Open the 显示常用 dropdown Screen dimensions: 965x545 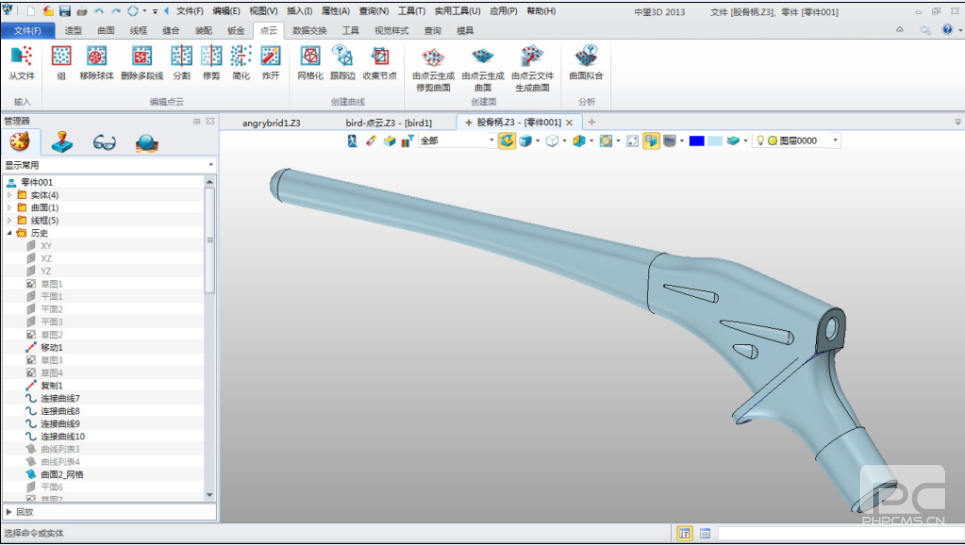(x=109, y=165)
